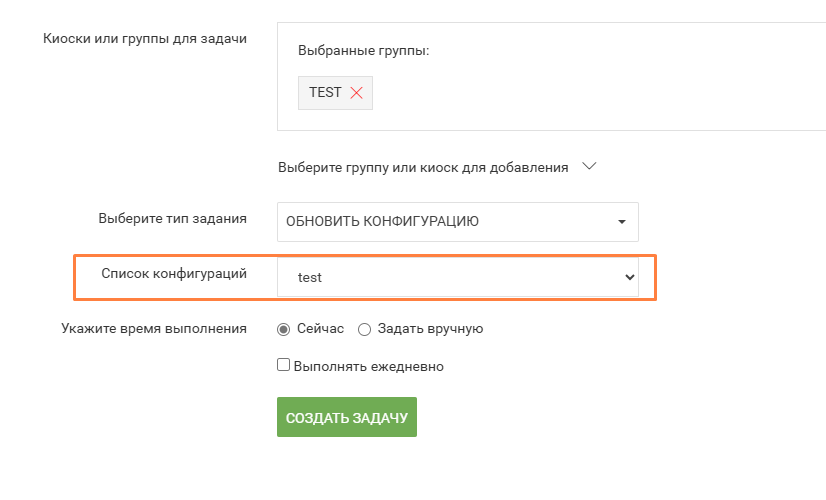Click the "Задать вручную" label text
This screenshot has height=500, width=826.
[x=430, y=329]
